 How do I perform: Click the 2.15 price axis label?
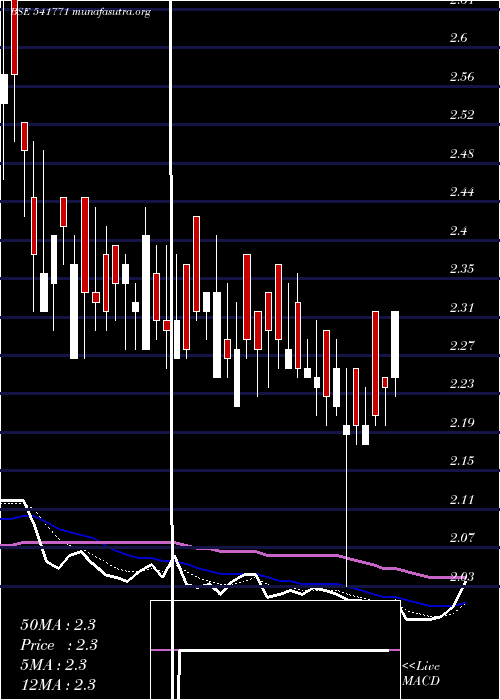[462, 461]
